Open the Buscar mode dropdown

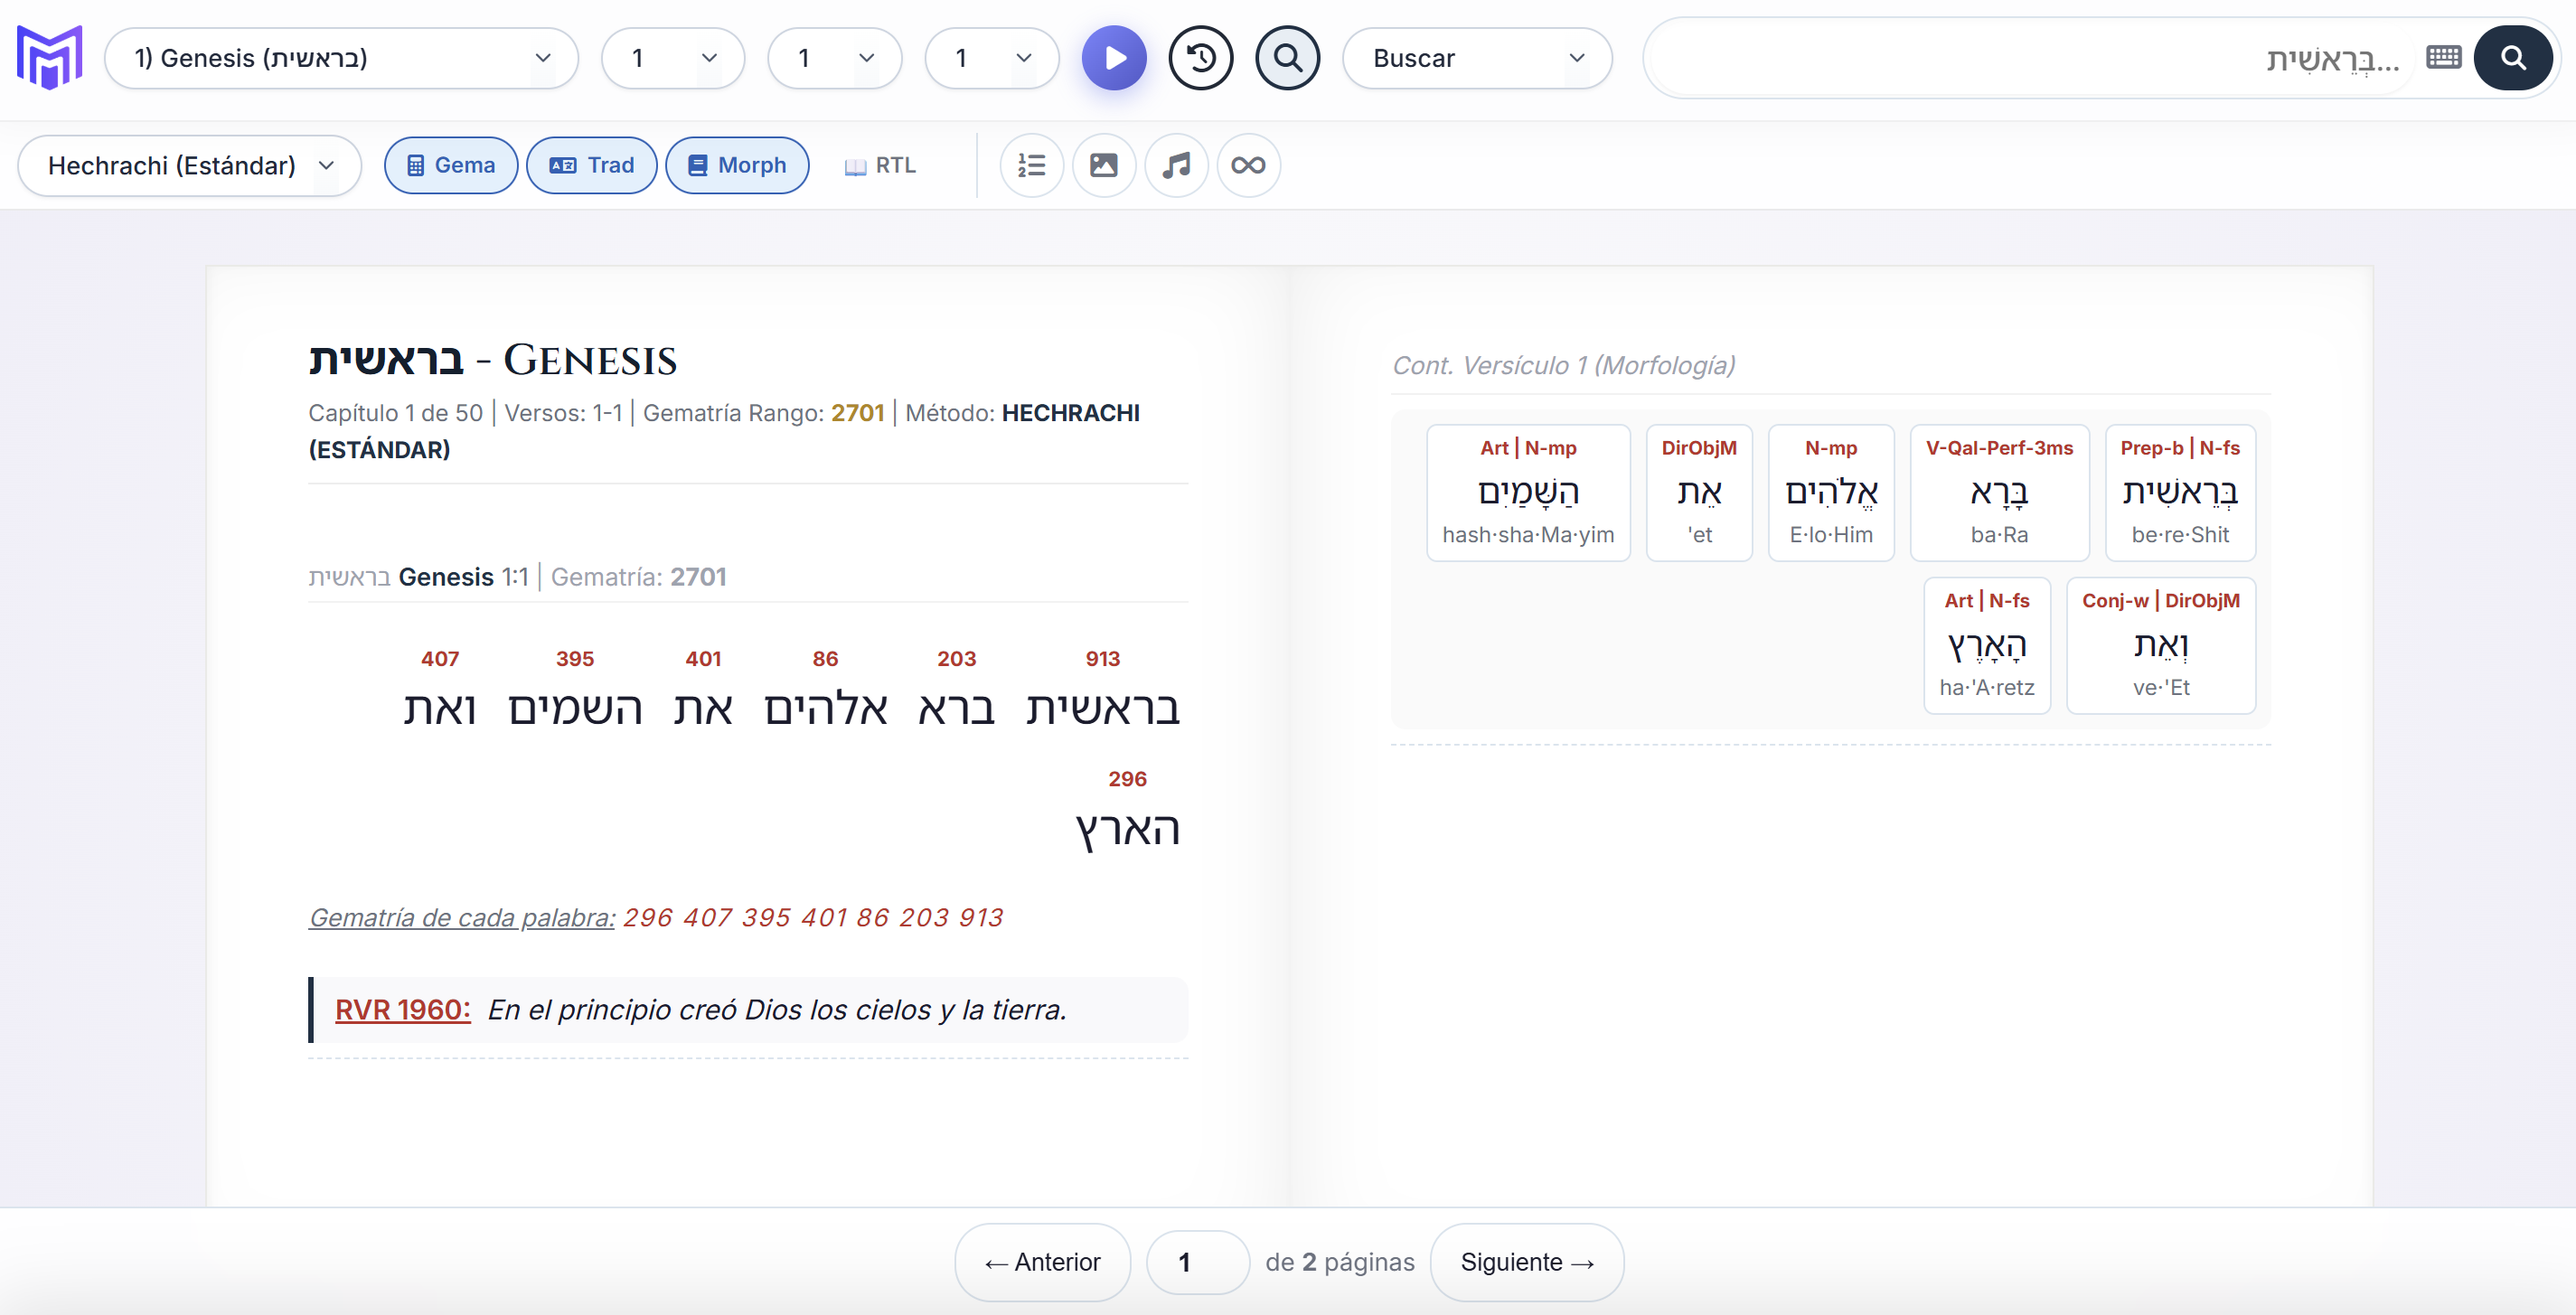coord(1476,58)
